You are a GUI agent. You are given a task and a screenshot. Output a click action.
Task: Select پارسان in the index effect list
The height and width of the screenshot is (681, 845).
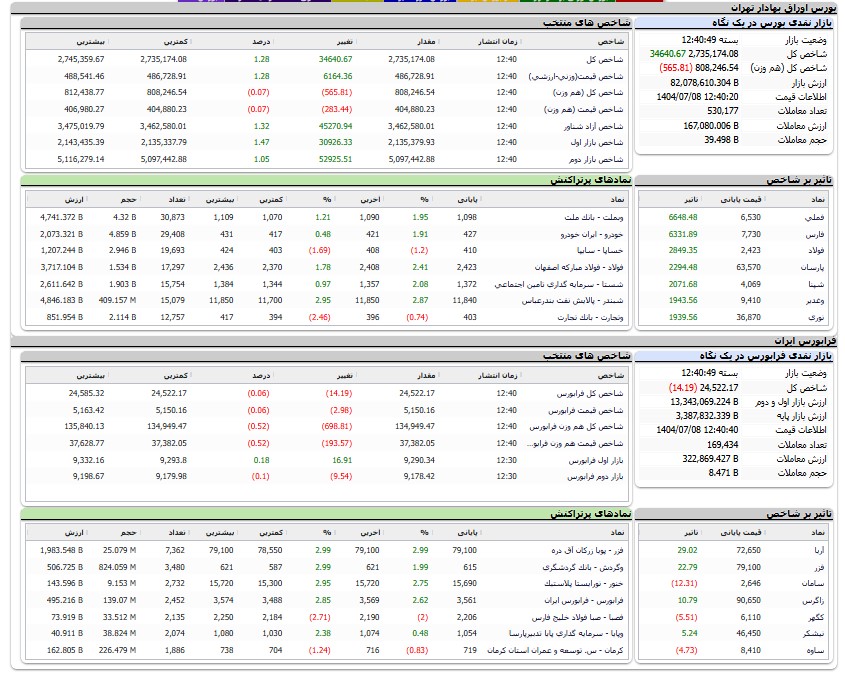point(812,267)
